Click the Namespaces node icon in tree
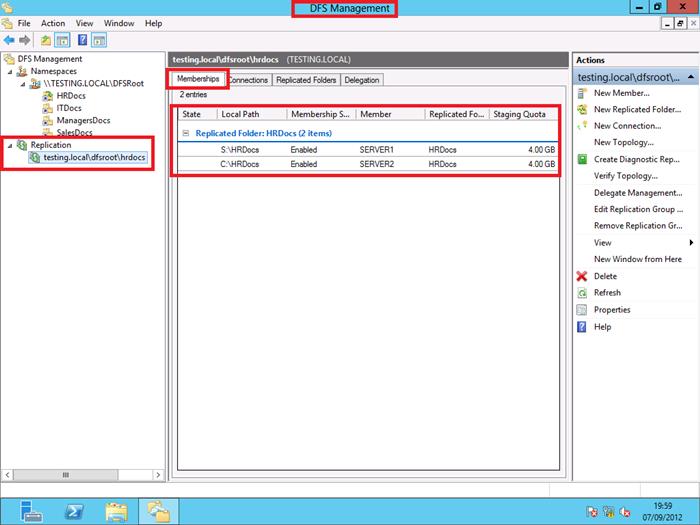Image resolution: width=700 pixels, height=525 pixels. [22, 71]
